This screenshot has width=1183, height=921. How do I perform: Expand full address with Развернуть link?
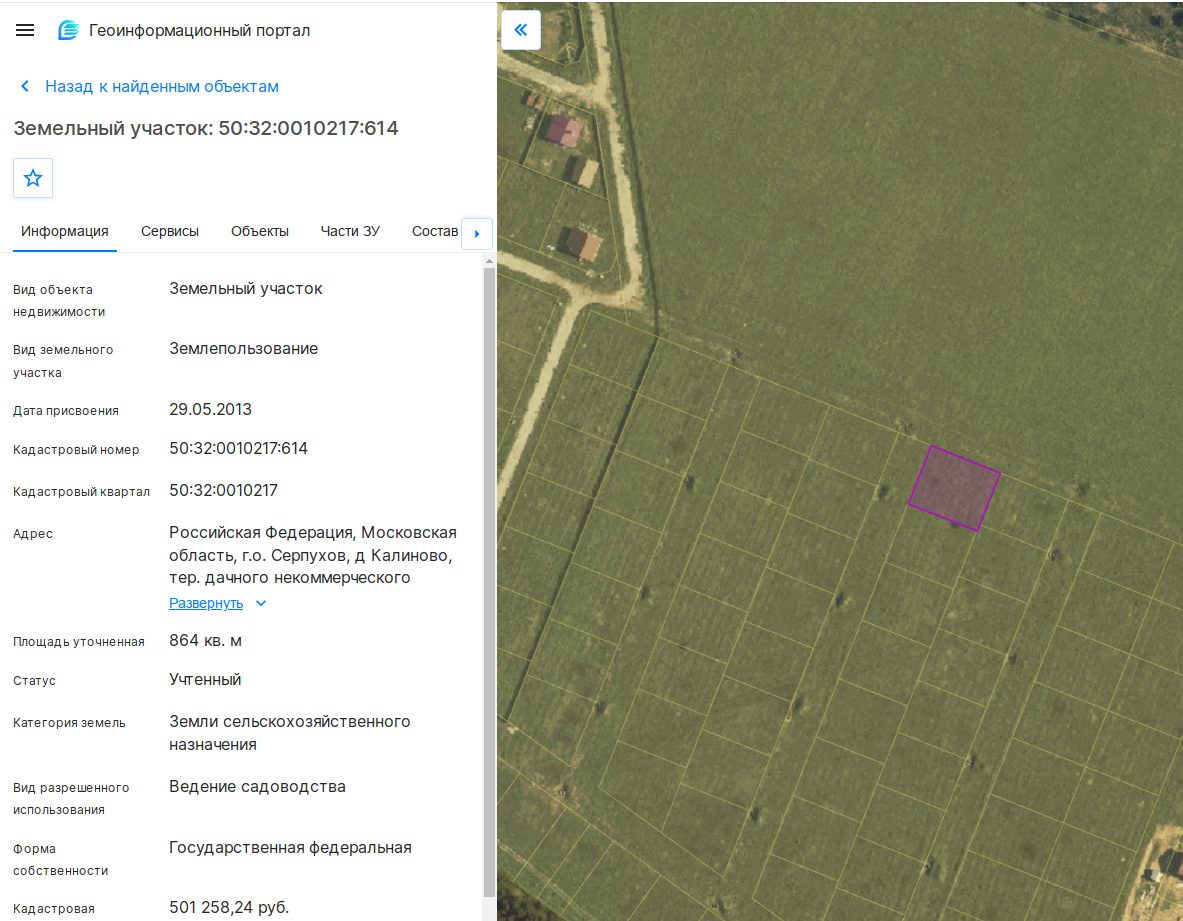pos(206,603)
